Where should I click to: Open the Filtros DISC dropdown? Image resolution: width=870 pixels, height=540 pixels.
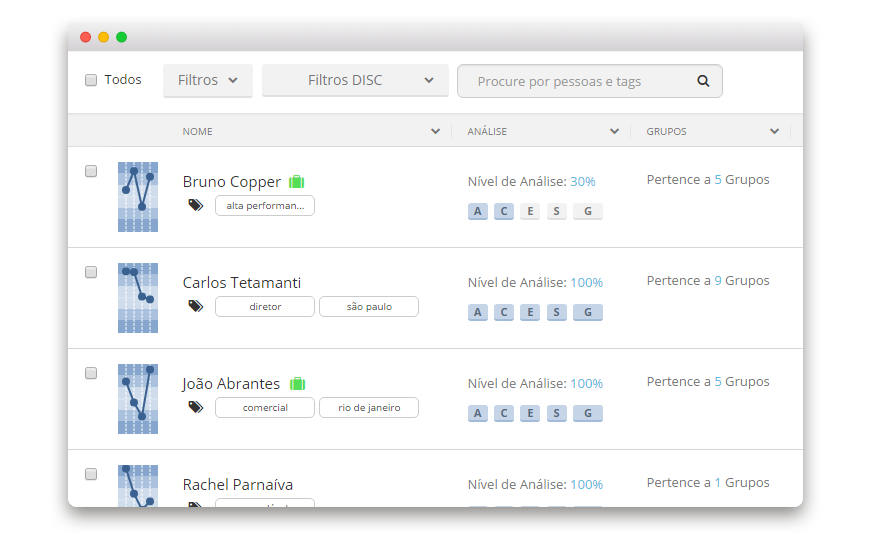tap(355, 80)
